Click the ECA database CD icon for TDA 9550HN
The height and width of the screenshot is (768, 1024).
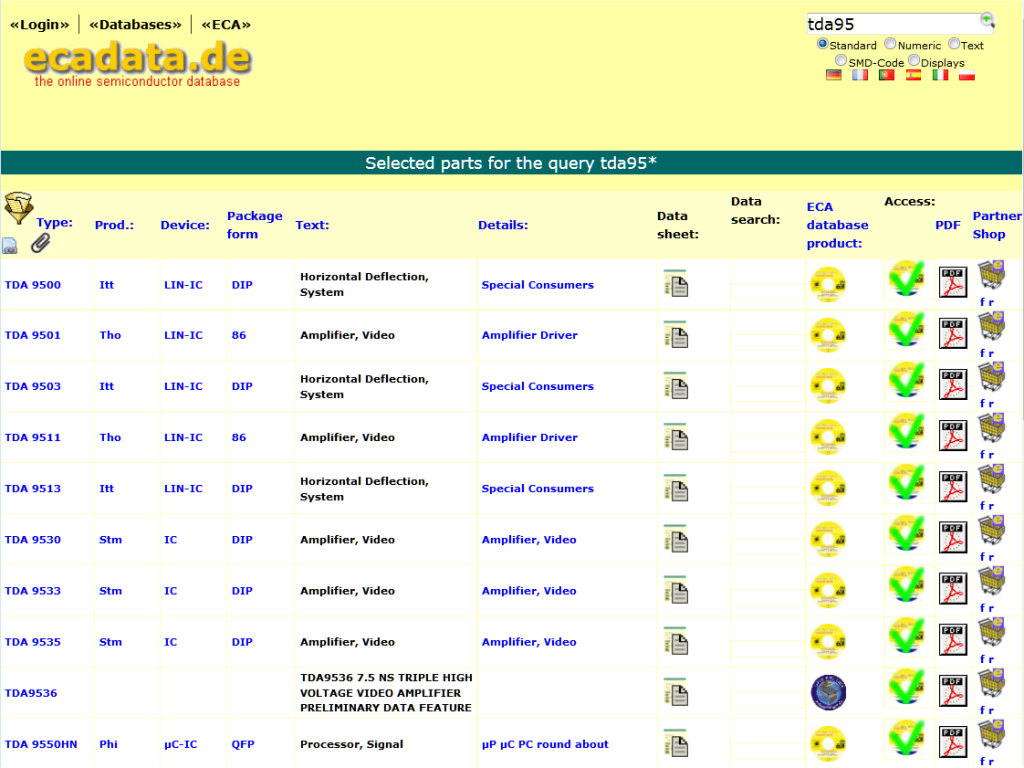click(828, 744)
